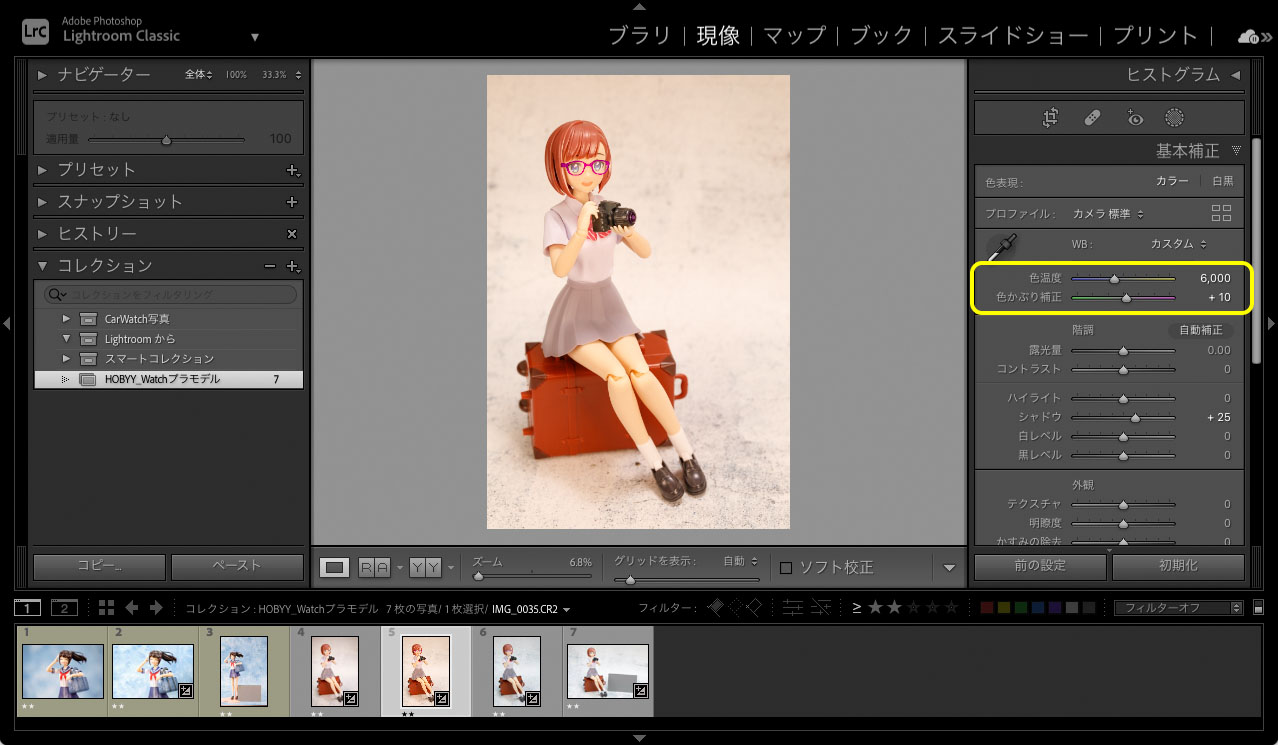Enable Soft Proofing (ソフト校正) checkbox

pos(785,567)
